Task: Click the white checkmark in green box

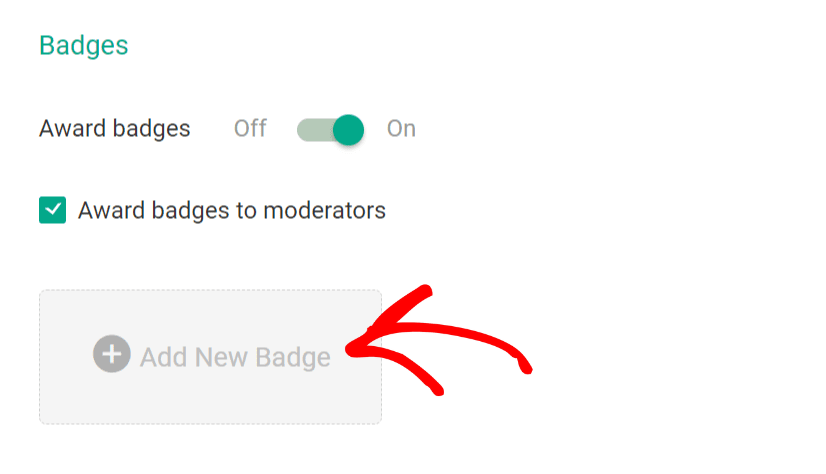Action: (52, 211)
